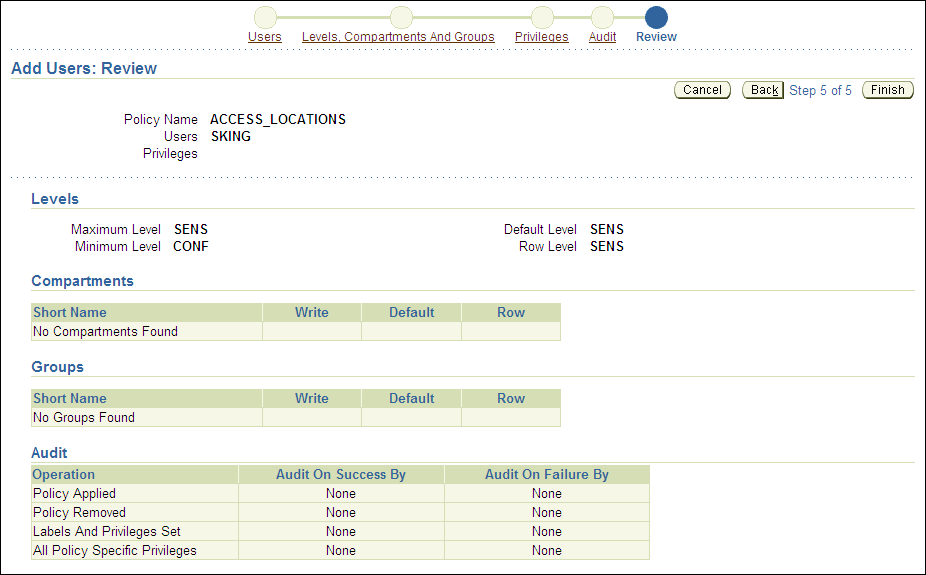Click the Users step circle icon

265,17
